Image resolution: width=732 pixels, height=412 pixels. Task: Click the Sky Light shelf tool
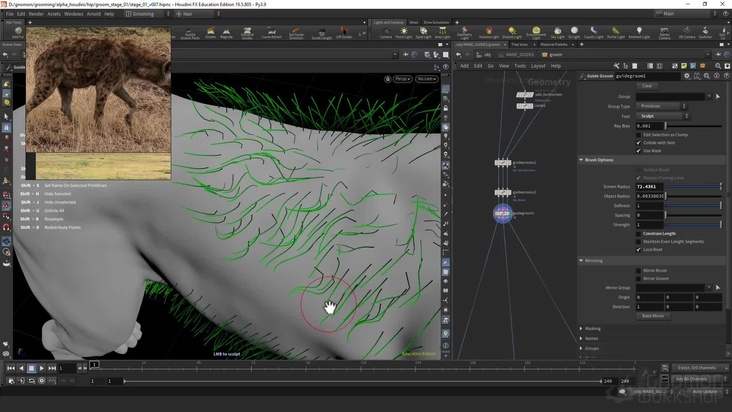click(557, 33)
